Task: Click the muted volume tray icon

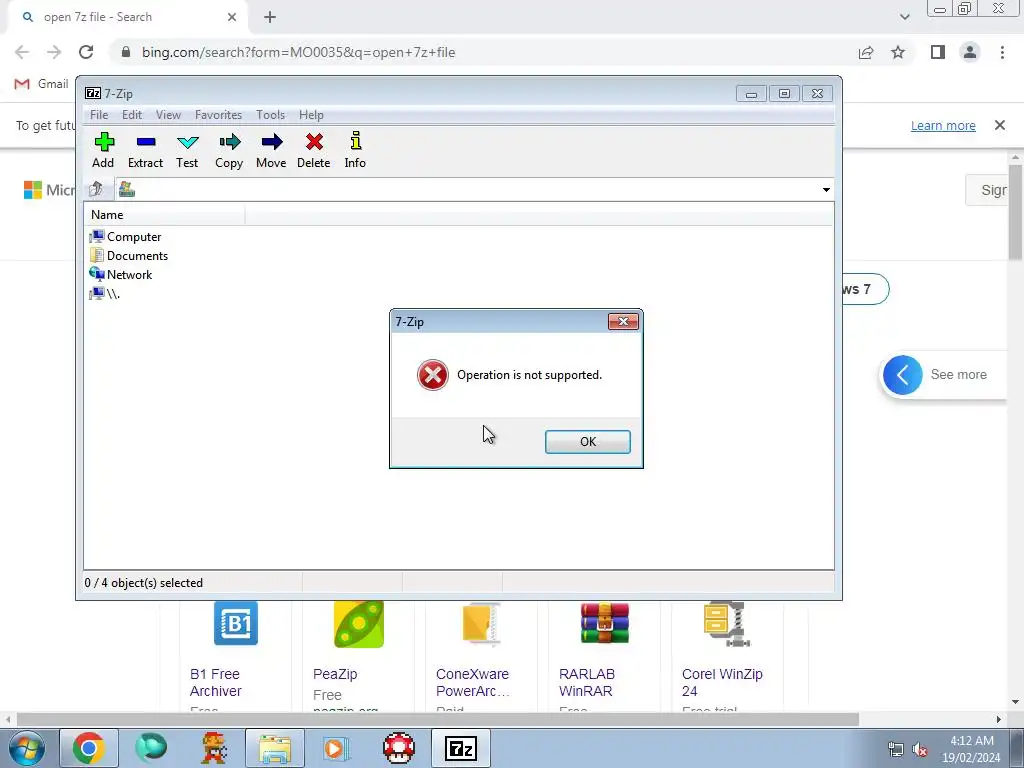Action: click(x=920, y=750)
